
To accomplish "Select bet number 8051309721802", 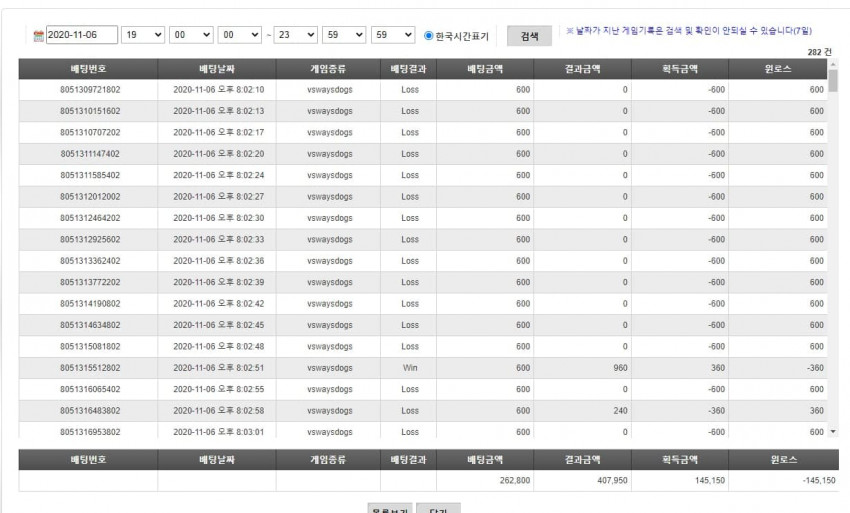I will [90, 89].
